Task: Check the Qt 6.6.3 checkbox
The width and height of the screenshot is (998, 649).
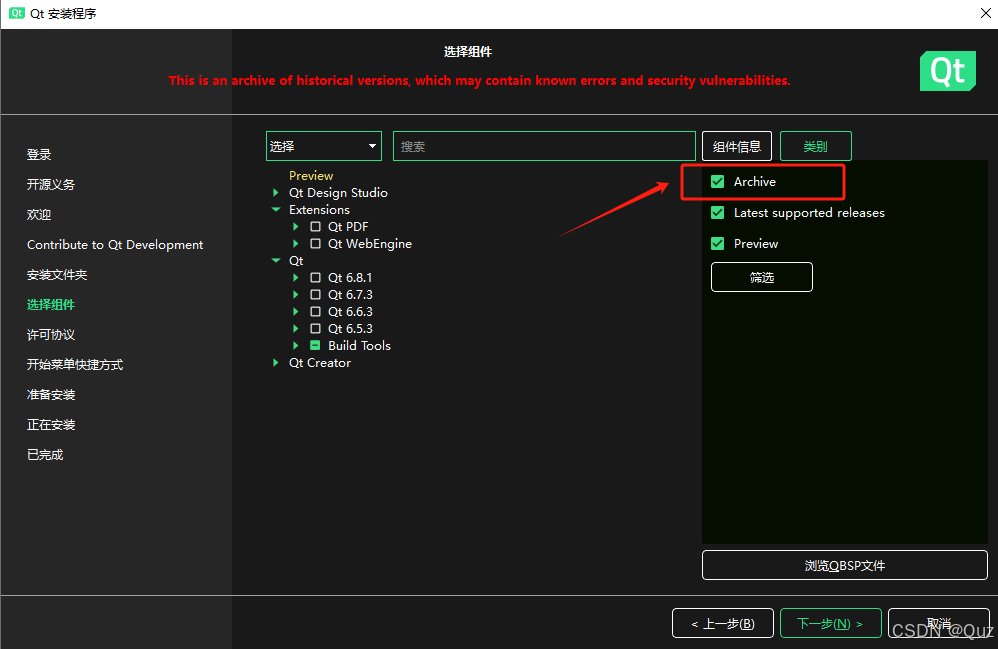Action: click(x=315, y=312)
